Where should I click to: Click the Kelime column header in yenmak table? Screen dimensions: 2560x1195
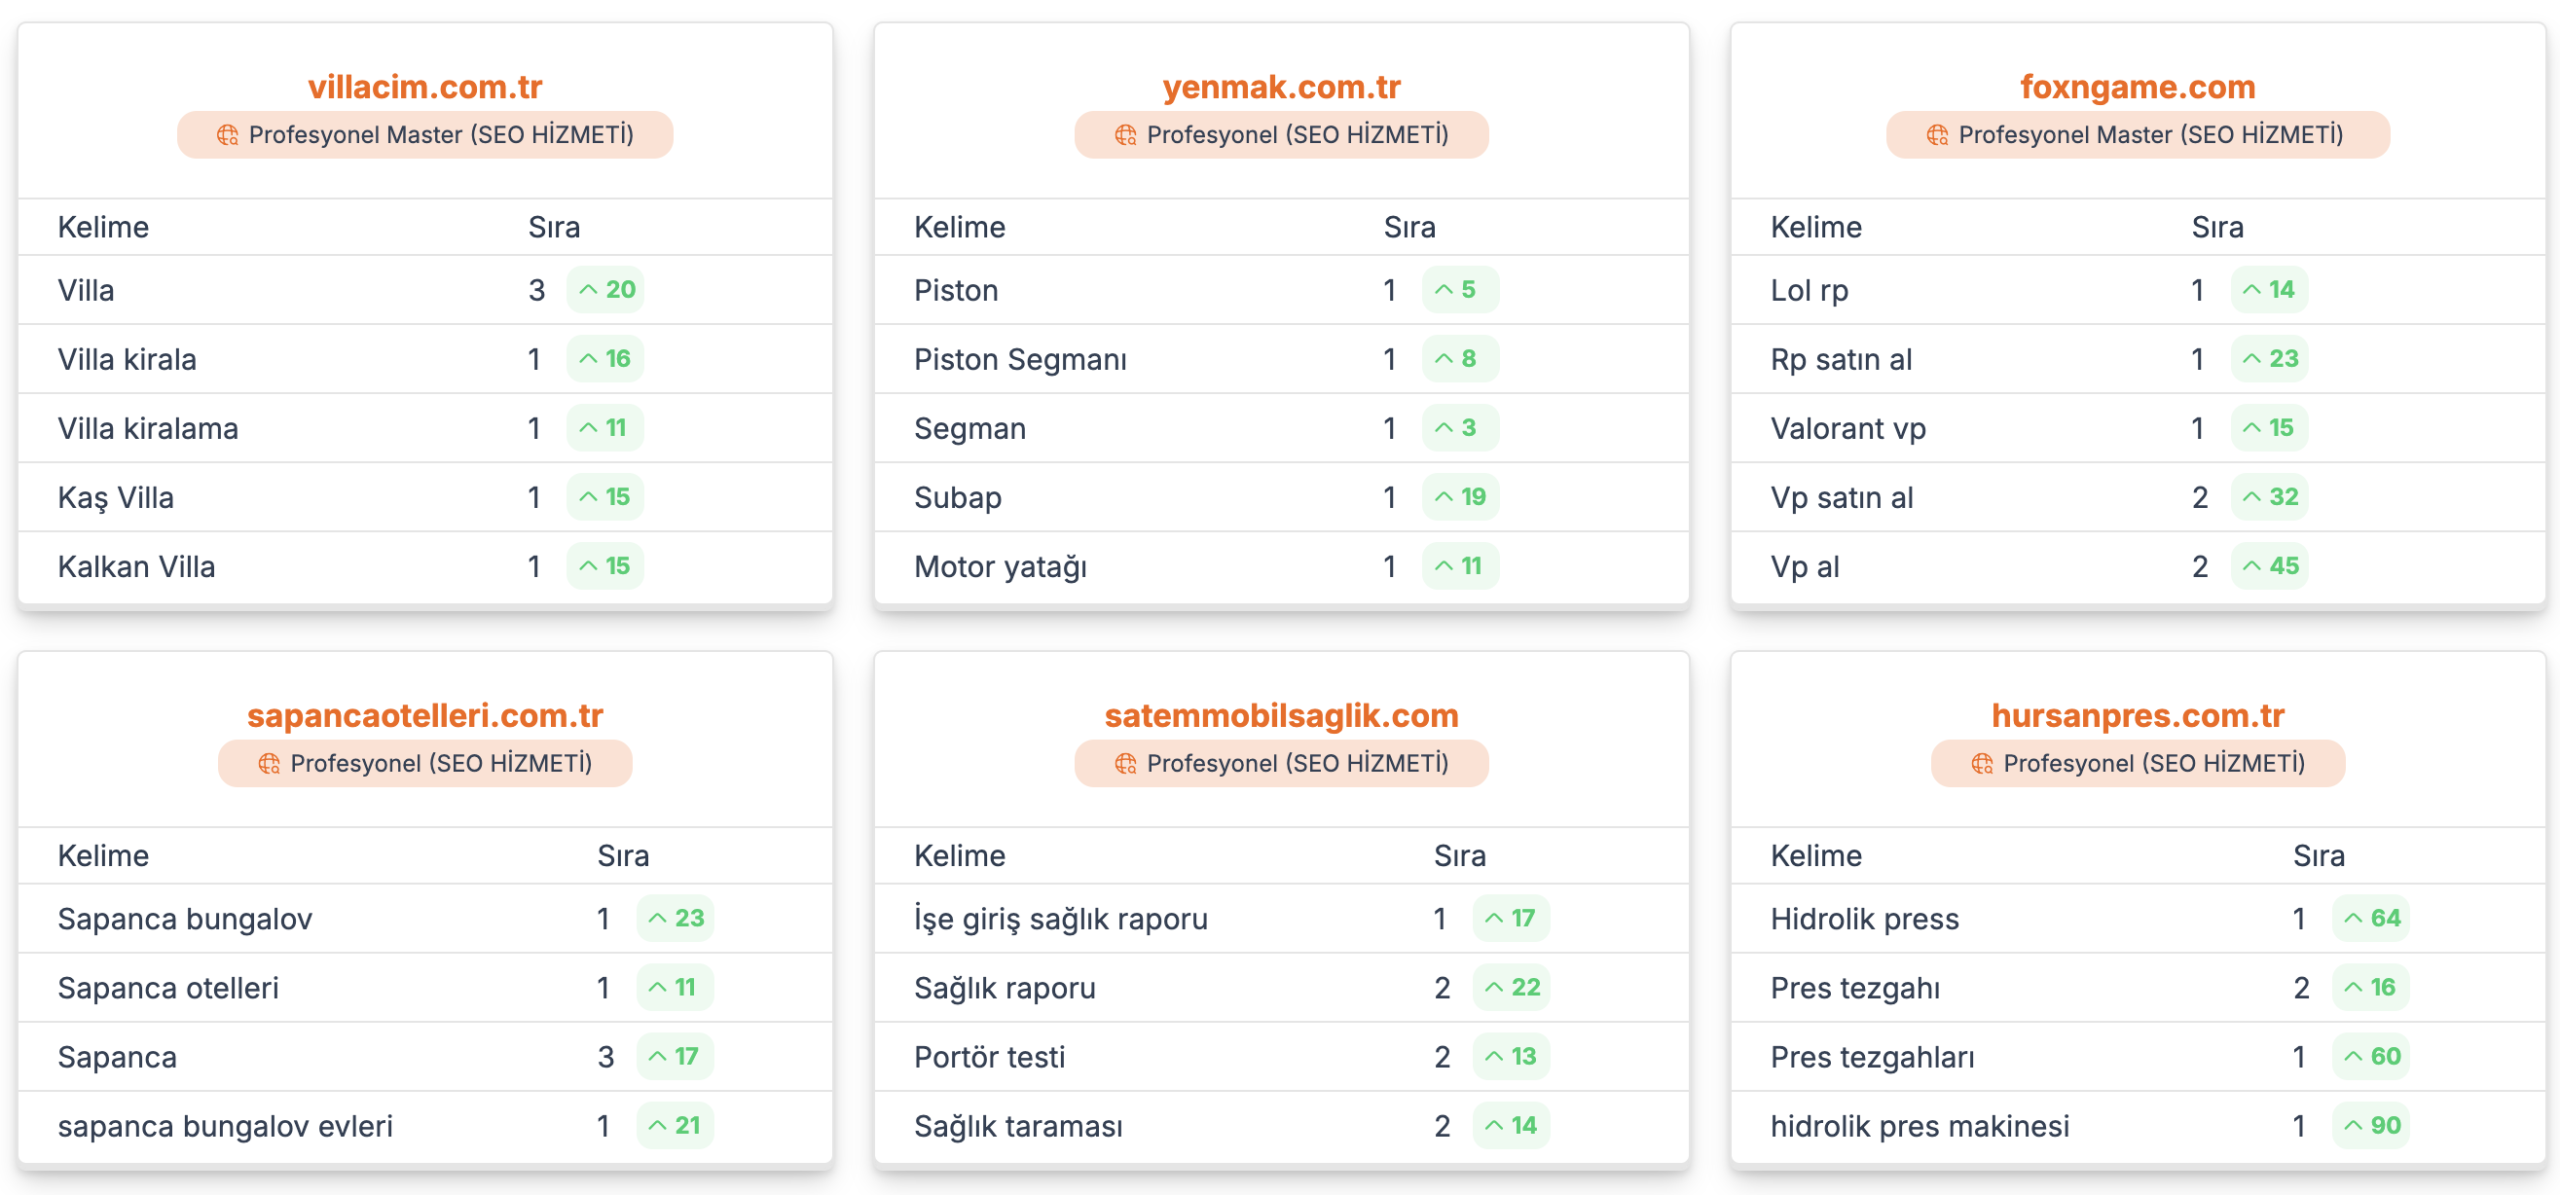click(x=959, y=228)
